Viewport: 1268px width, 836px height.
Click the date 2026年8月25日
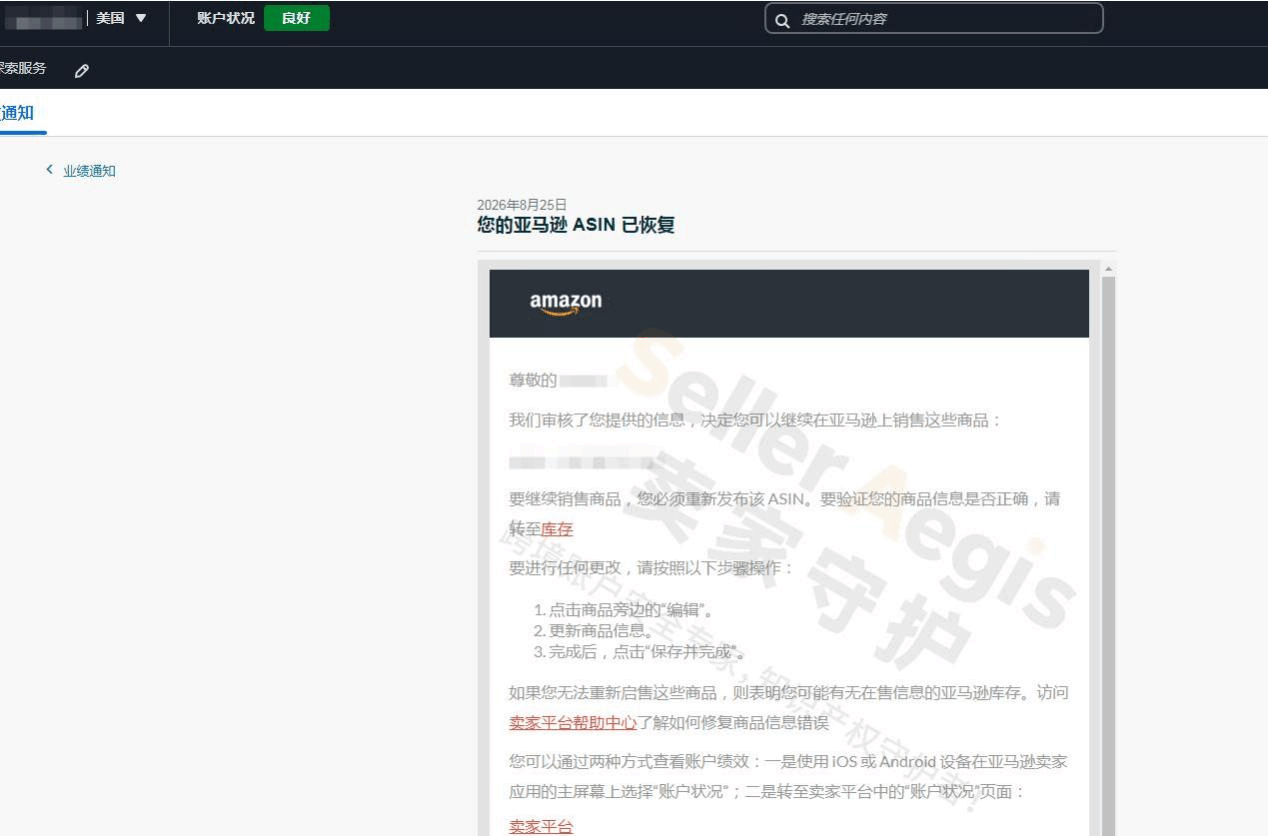(x=522, y=205)
